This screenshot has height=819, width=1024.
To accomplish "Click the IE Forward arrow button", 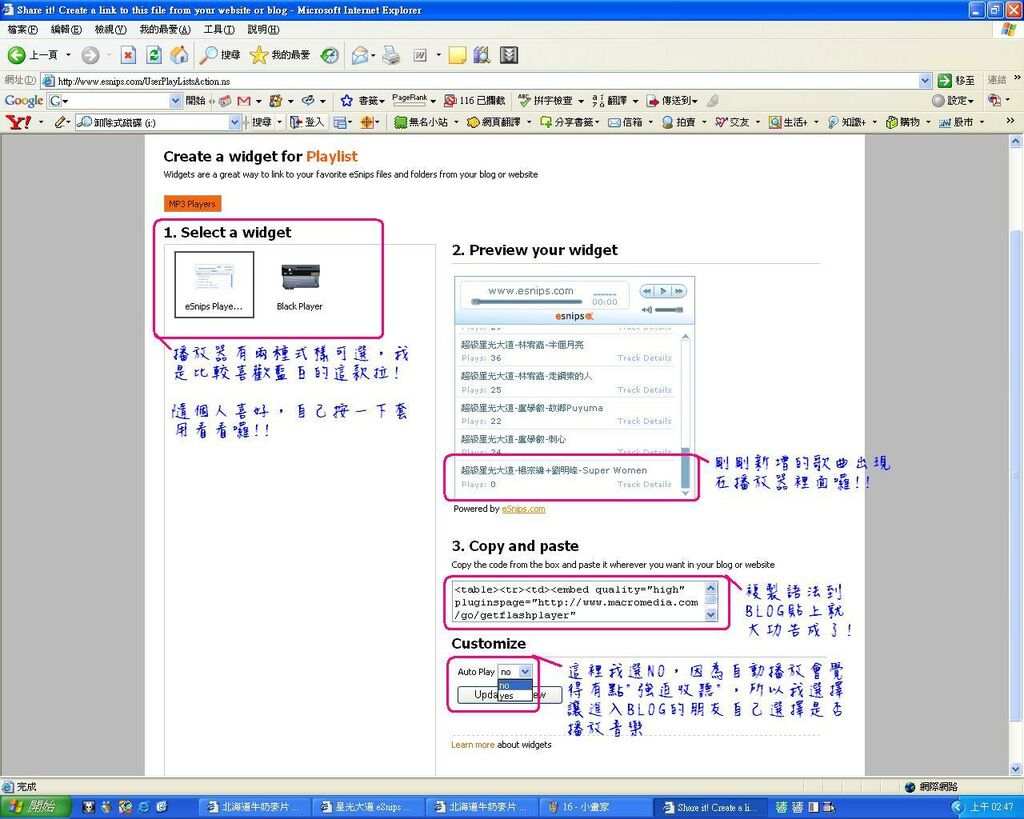I will click(90, 56).
